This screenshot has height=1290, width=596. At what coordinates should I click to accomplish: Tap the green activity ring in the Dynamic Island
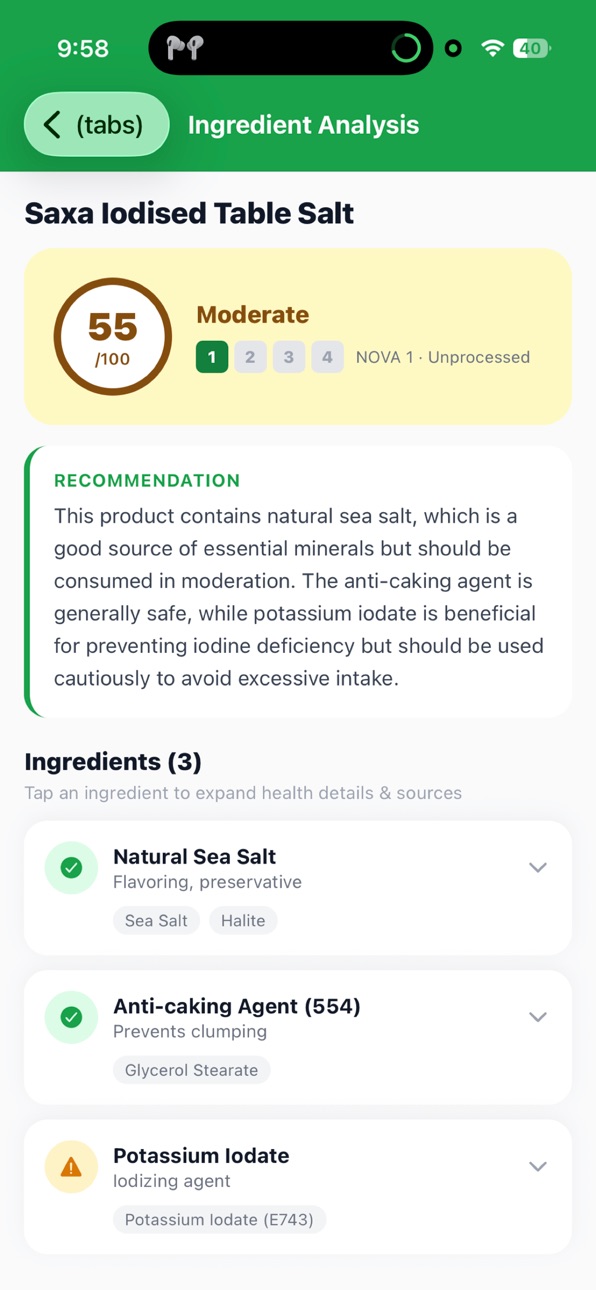406,48
